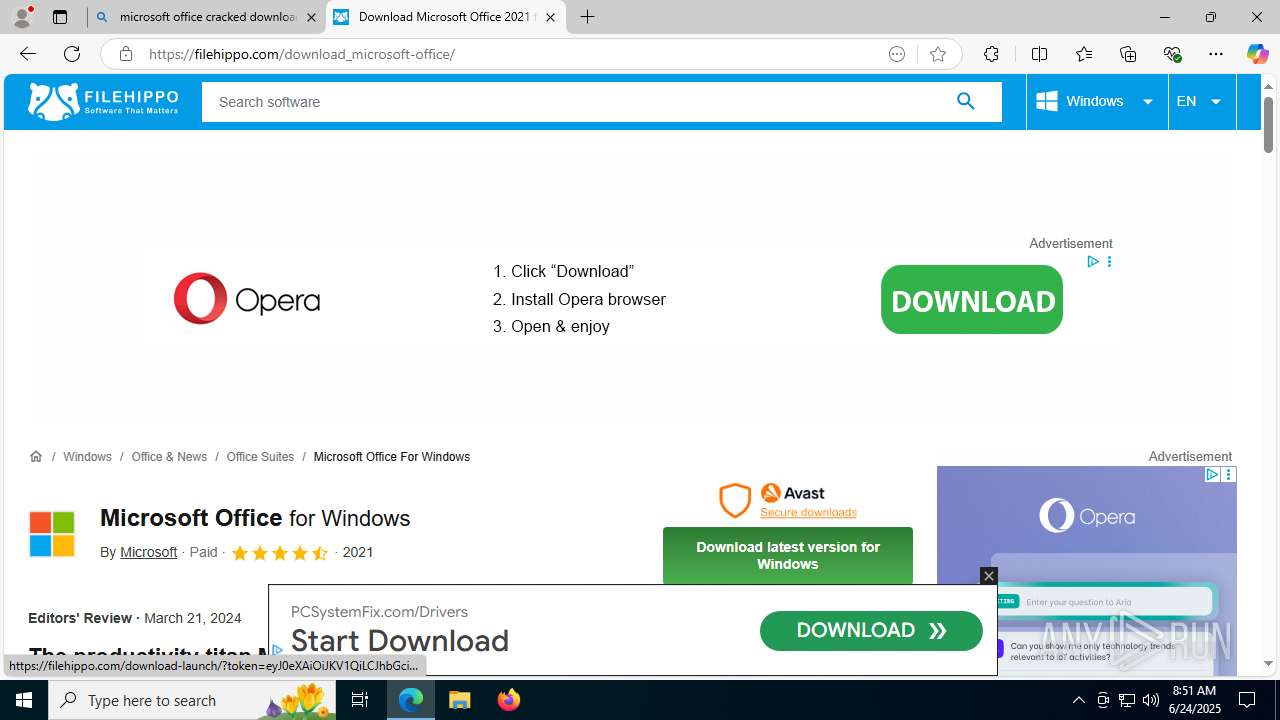
Task: Click the green Opera DOWNLOAD button
Action: pos(972,300)
